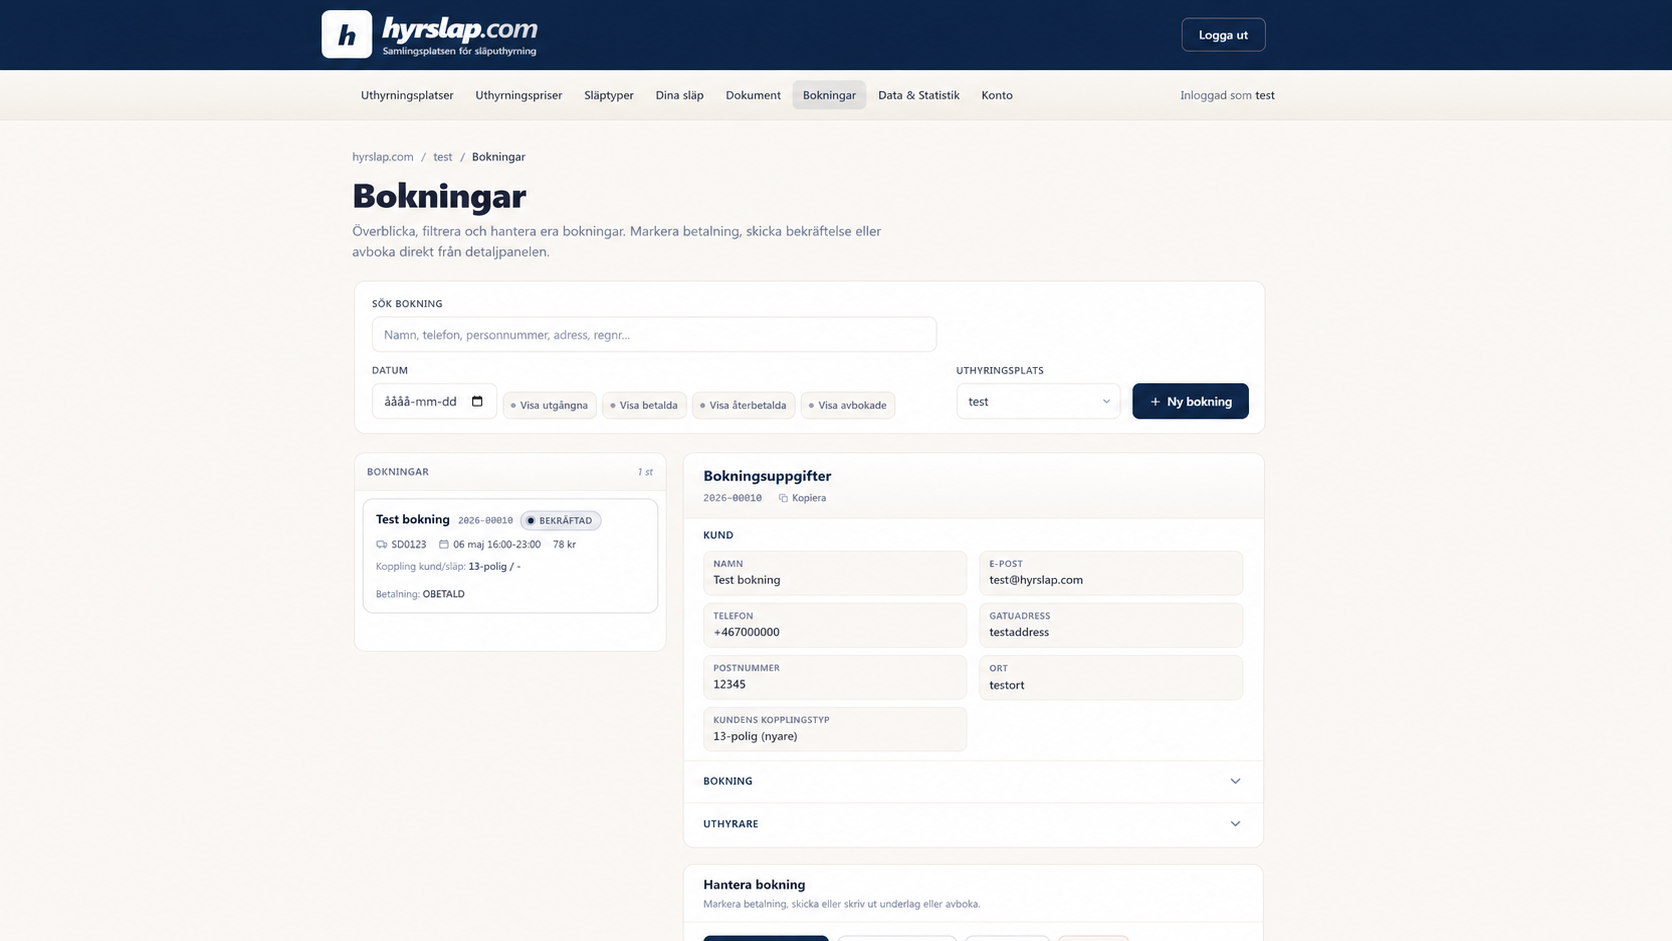
Task: Click the hyrslap.com 'h' logo icon
Action: (346, 34)
